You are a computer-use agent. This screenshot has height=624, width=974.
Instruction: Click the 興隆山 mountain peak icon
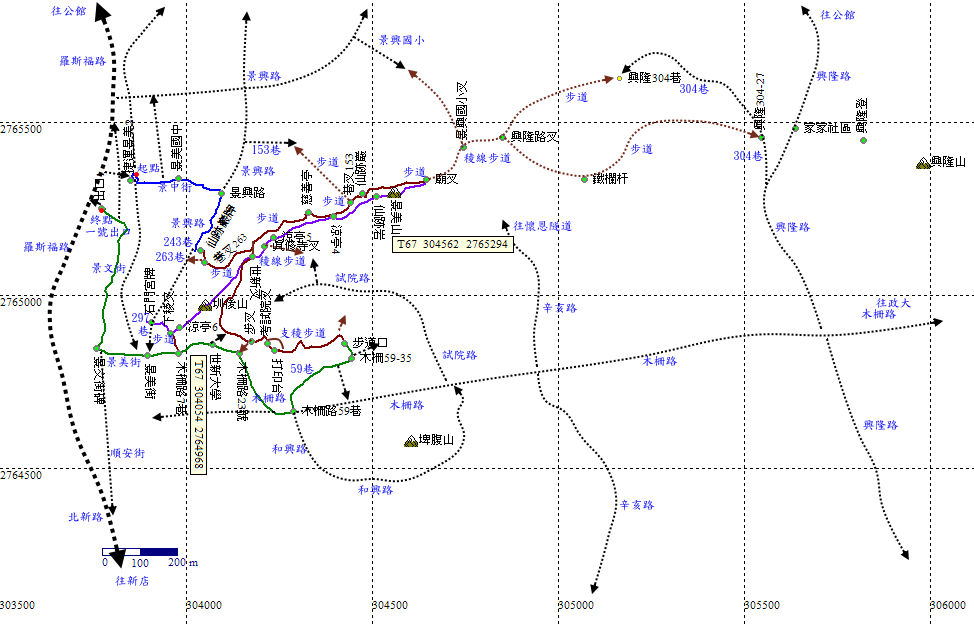pyautogui.click(x=922, y=163)
